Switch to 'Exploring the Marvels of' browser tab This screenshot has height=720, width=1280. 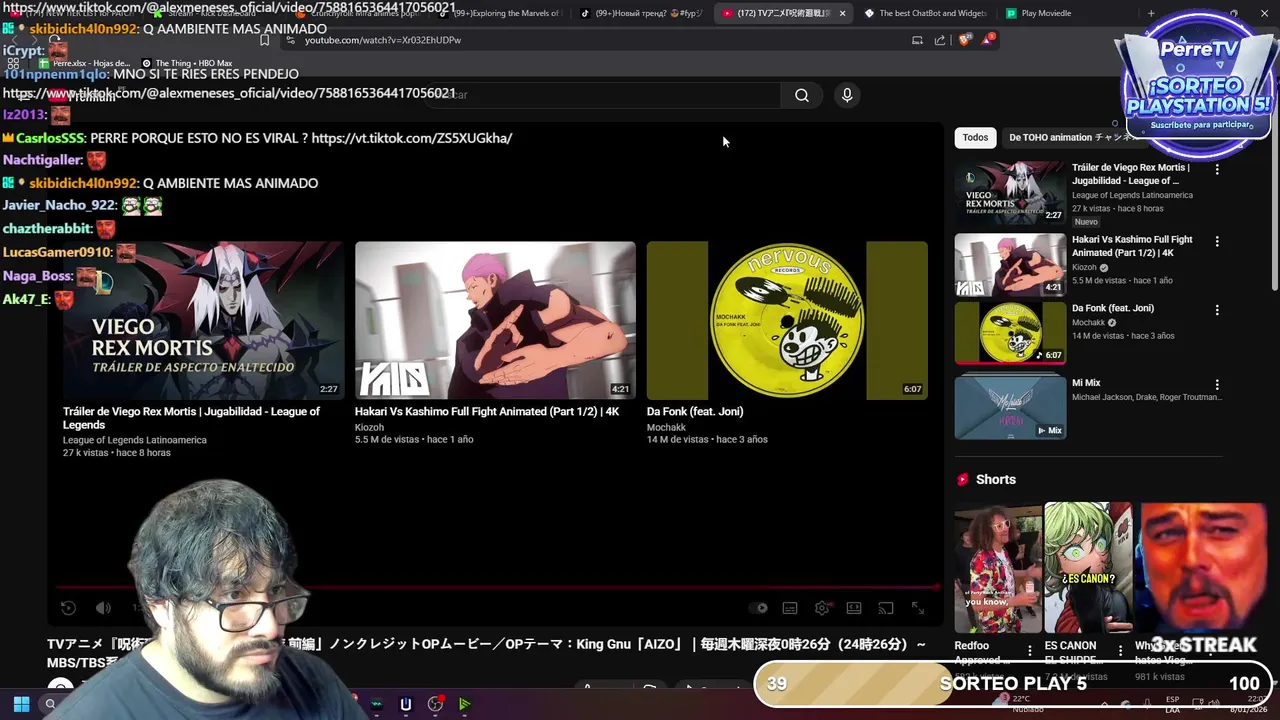click(500, 13)
